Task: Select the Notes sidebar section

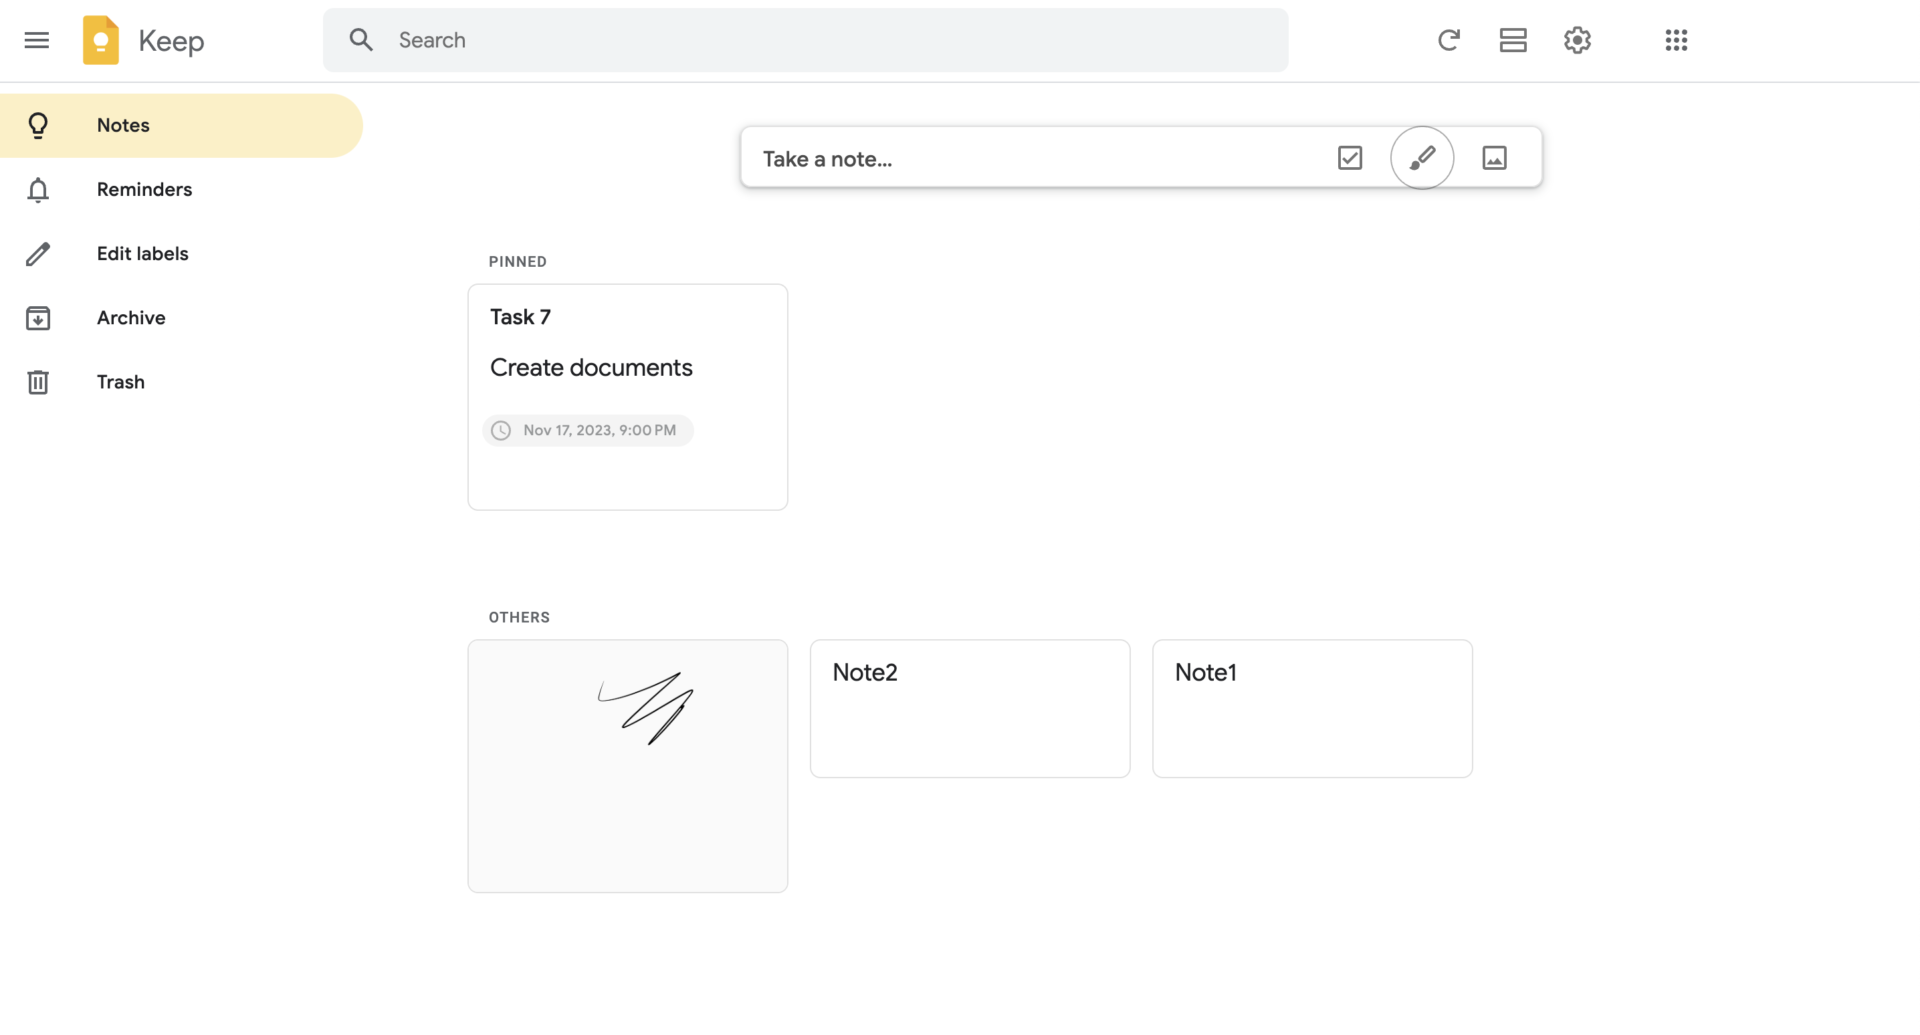Action: (123, 124)
